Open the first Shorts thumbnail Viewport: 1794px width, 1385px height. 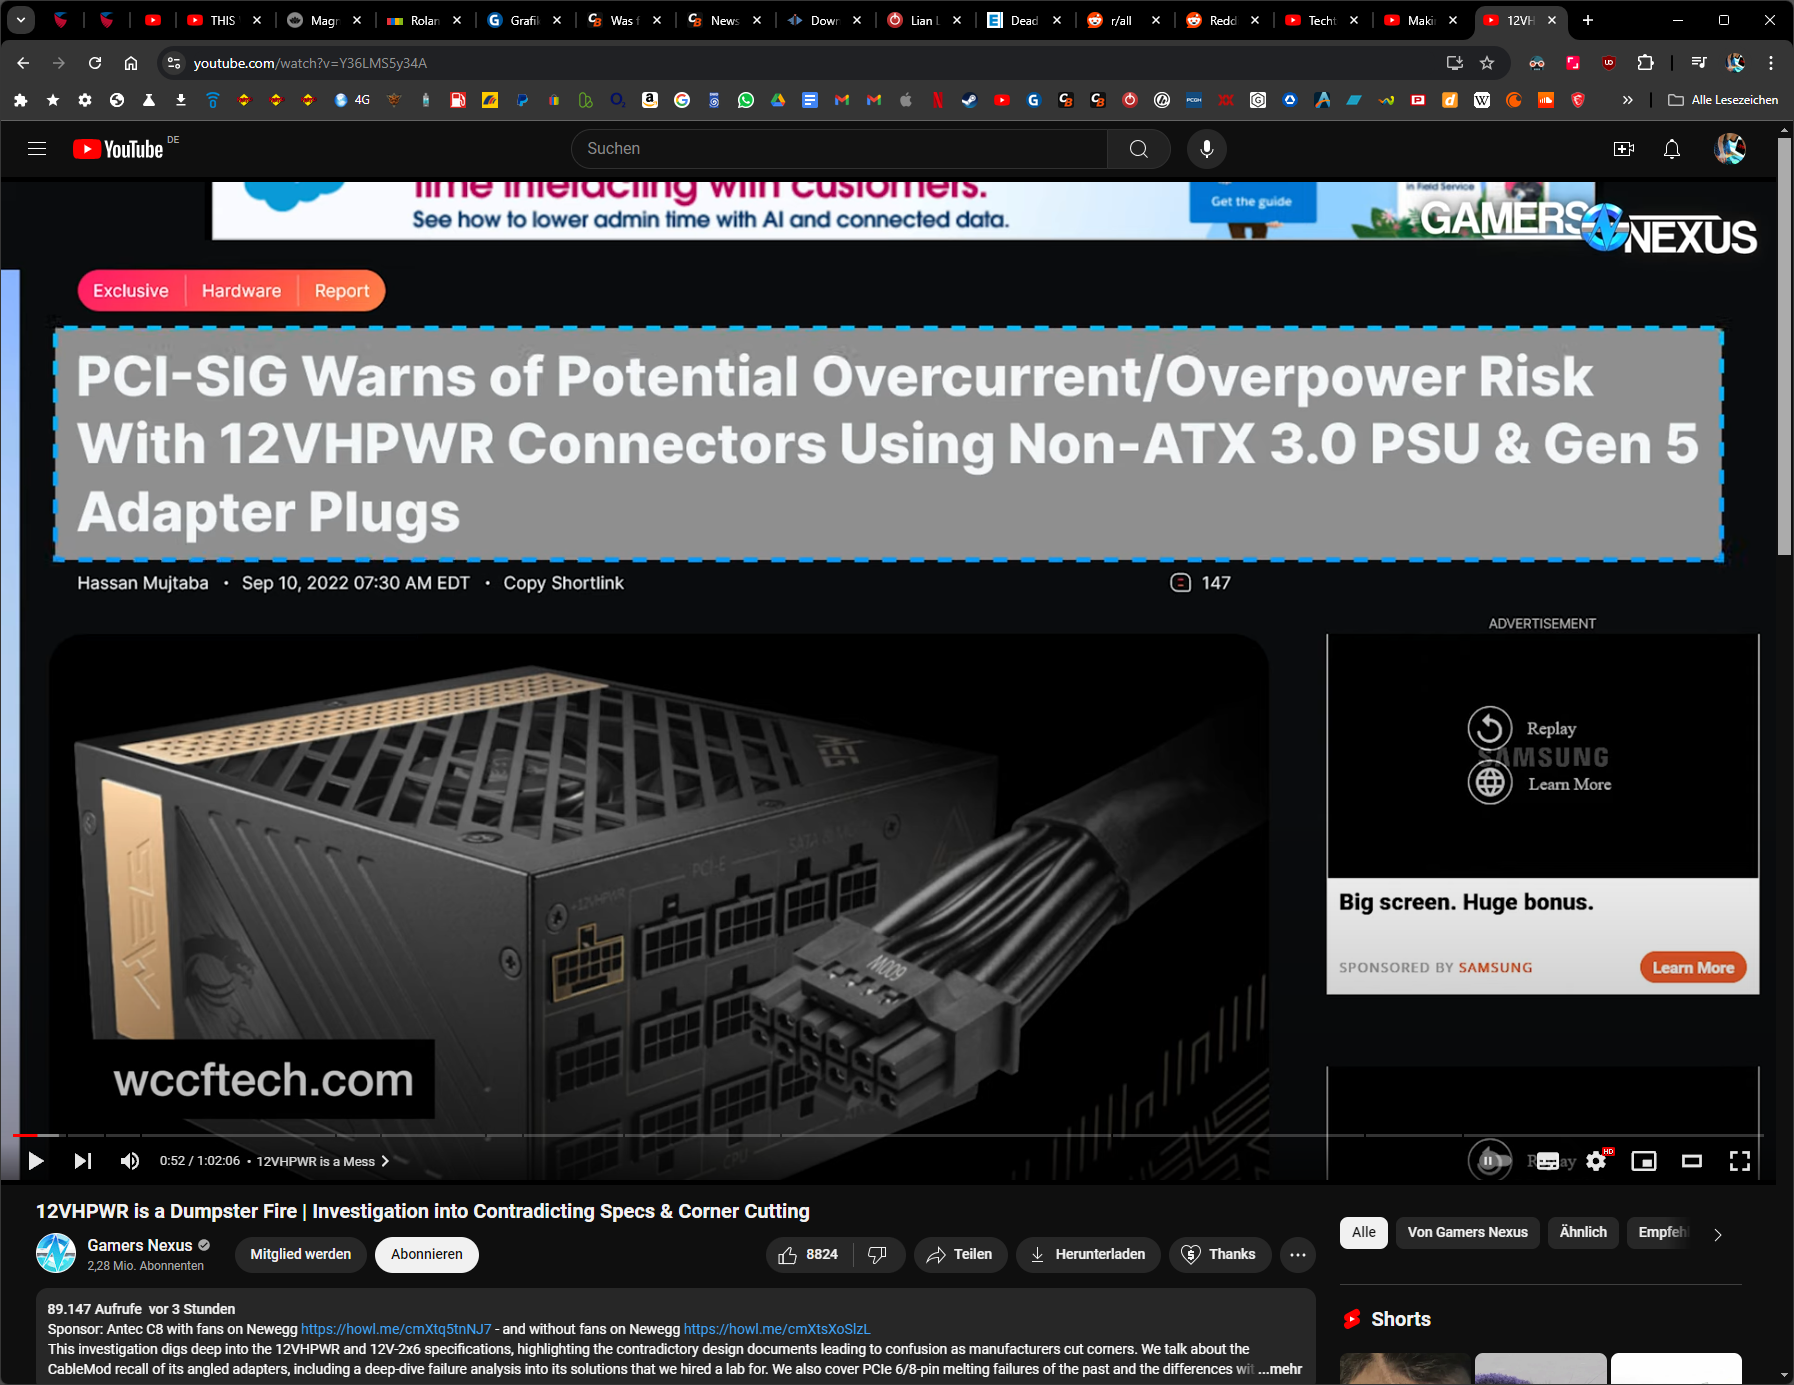tap(1405, 1368)
